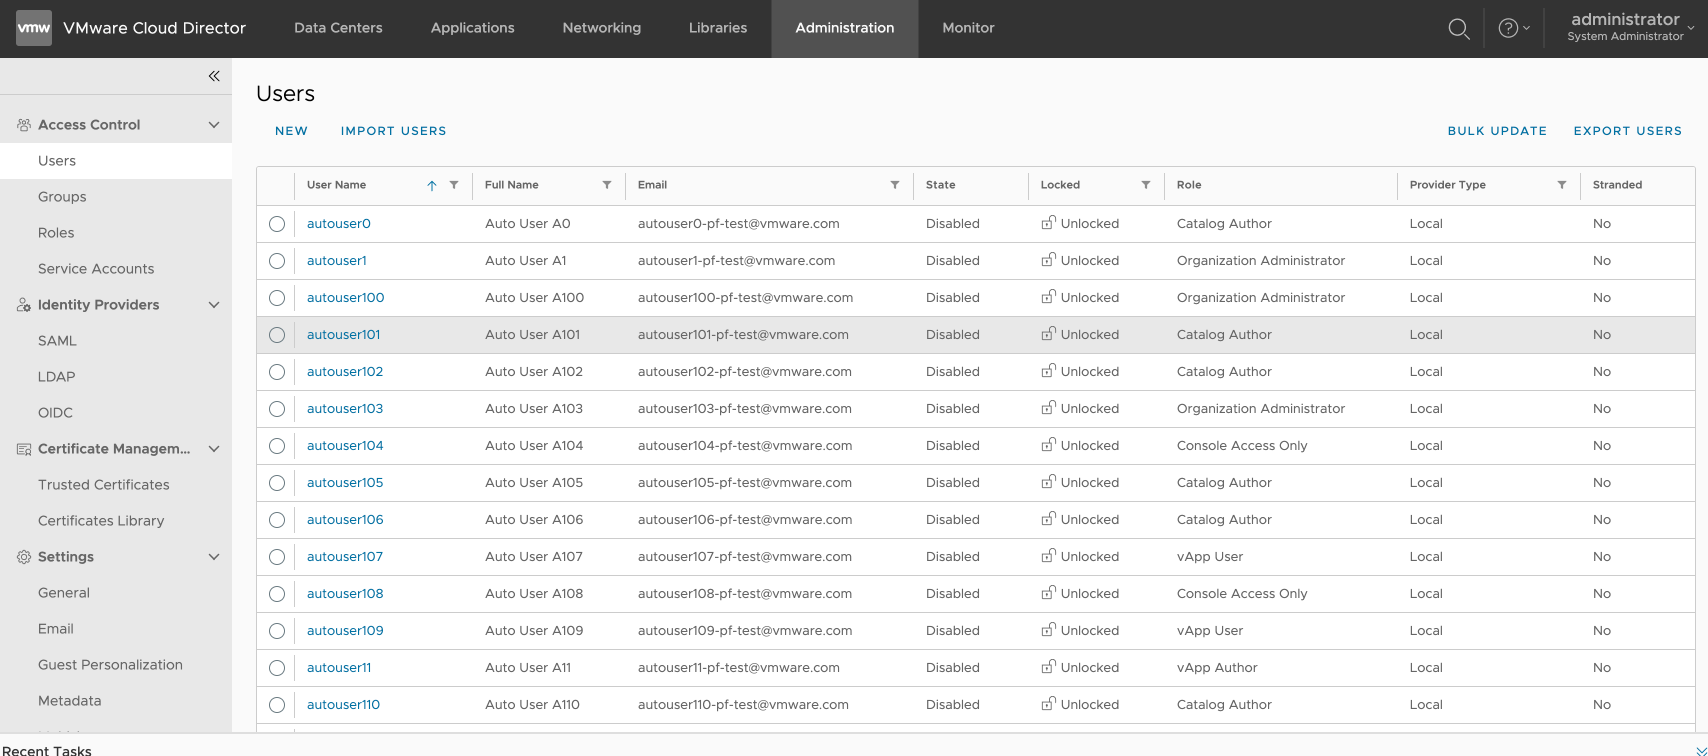Screen dimensions: 1708x756
Task: Open the Monitor tab
Action: coord(968,28)
